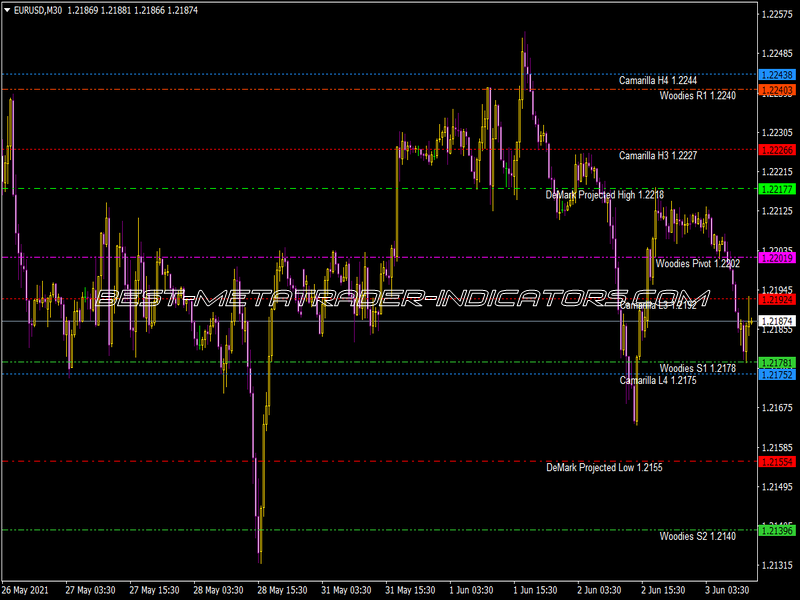800x600 pixels.
Task: Select the EURUSD,M30 chart title text
Action: (38, 10)
